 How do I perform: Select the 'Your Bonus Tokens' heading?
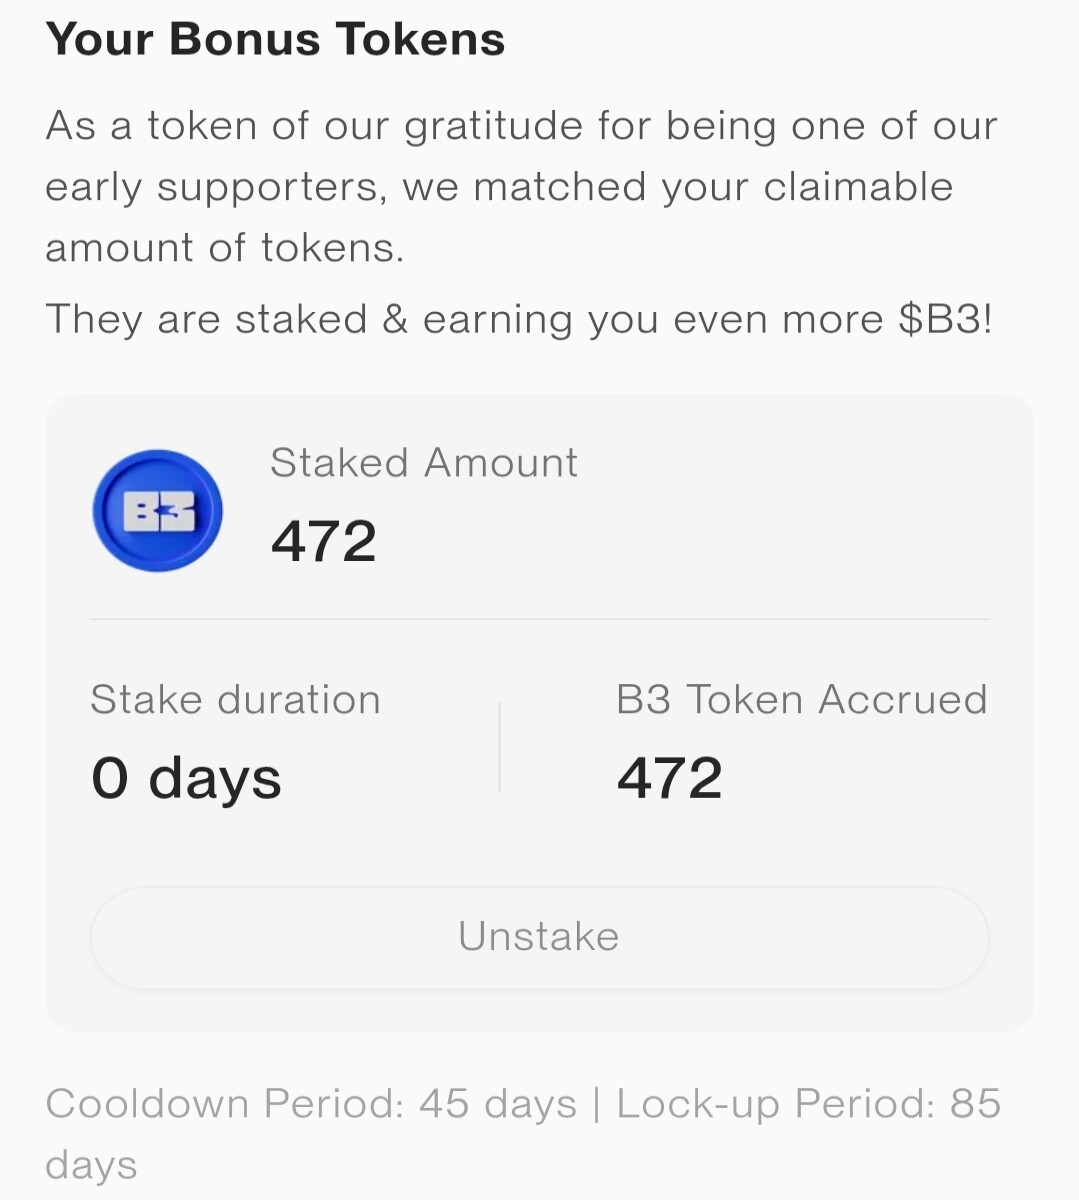click(x=275, y=39)
